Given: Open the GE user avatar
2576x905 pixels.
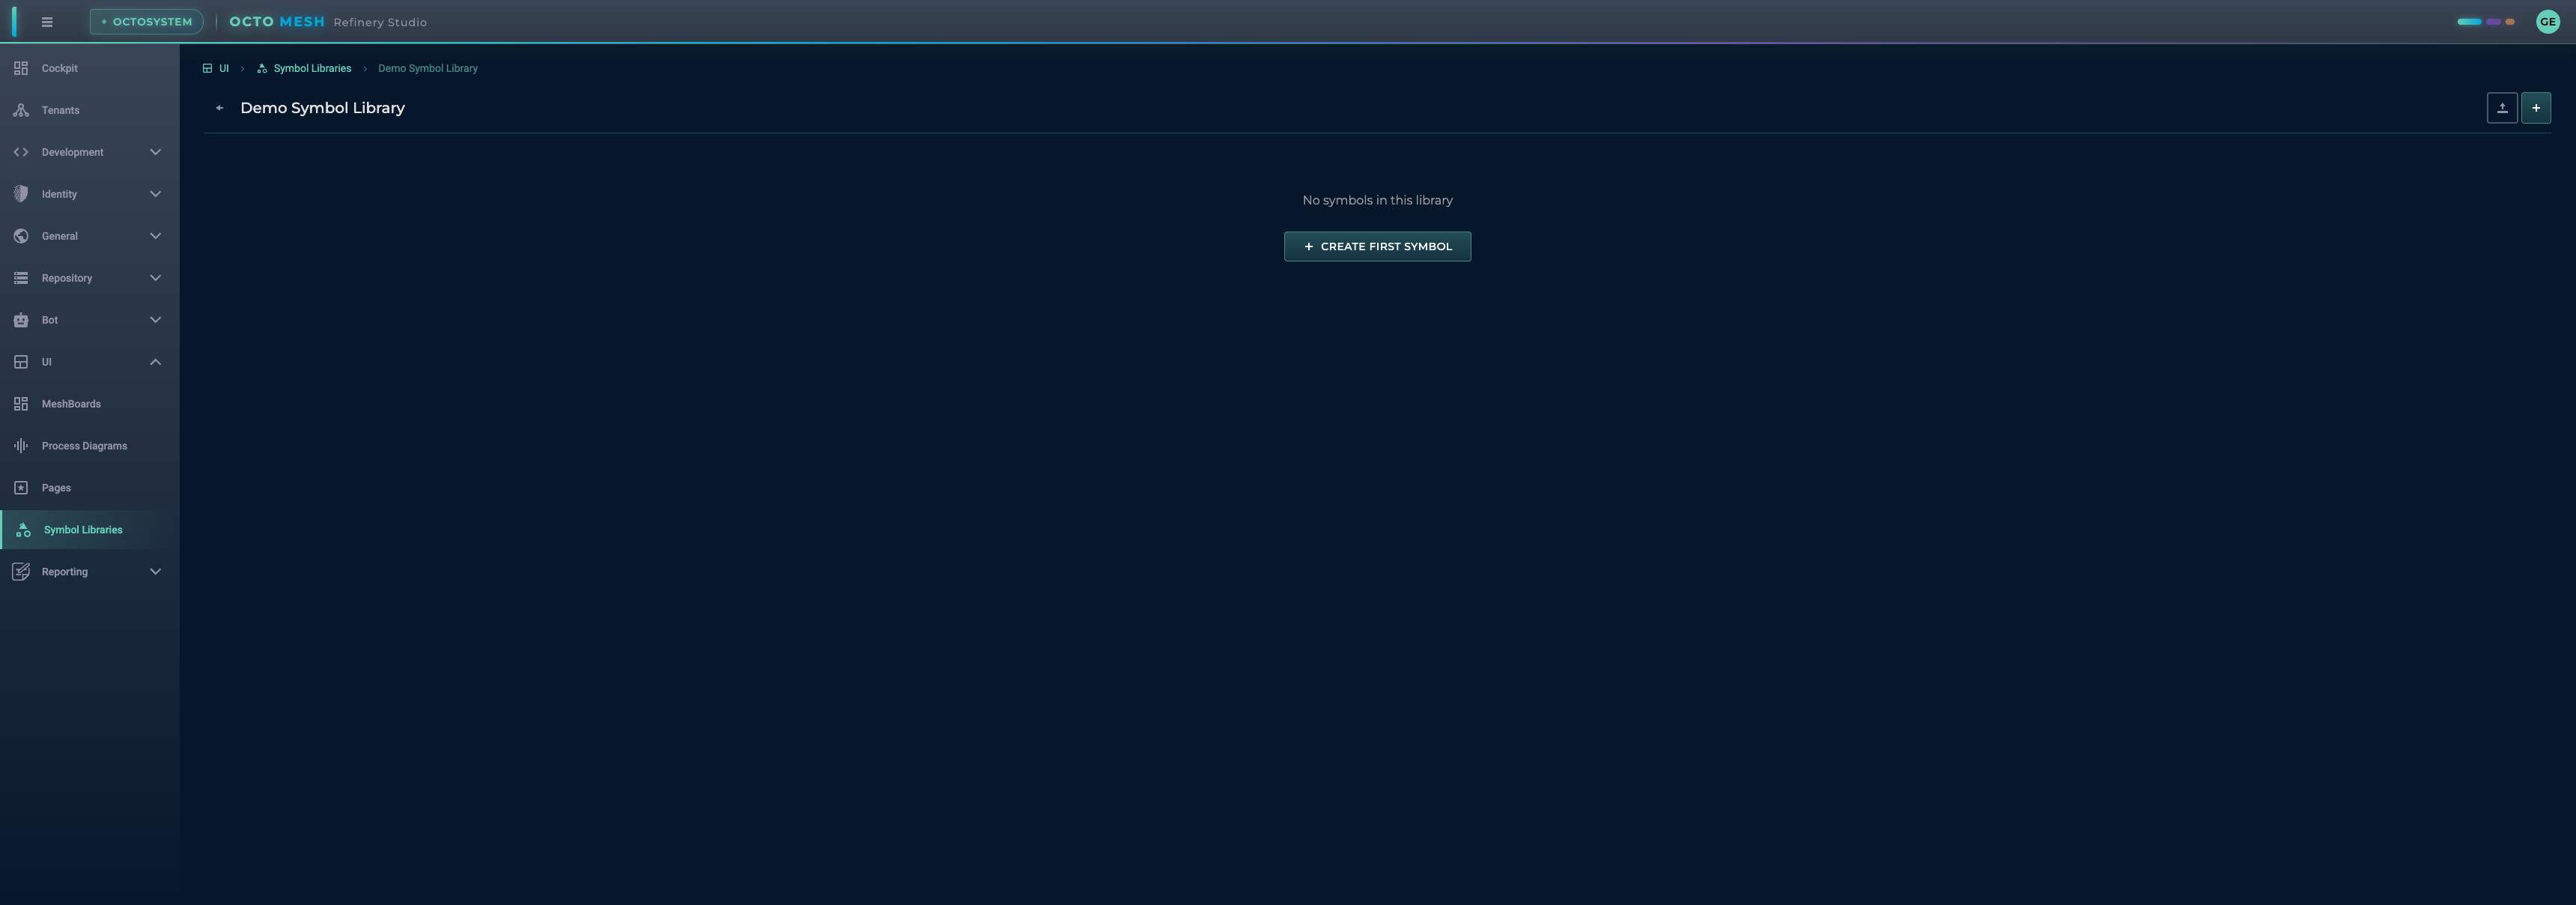Looking at the screenshot, I should (2547, 22).
